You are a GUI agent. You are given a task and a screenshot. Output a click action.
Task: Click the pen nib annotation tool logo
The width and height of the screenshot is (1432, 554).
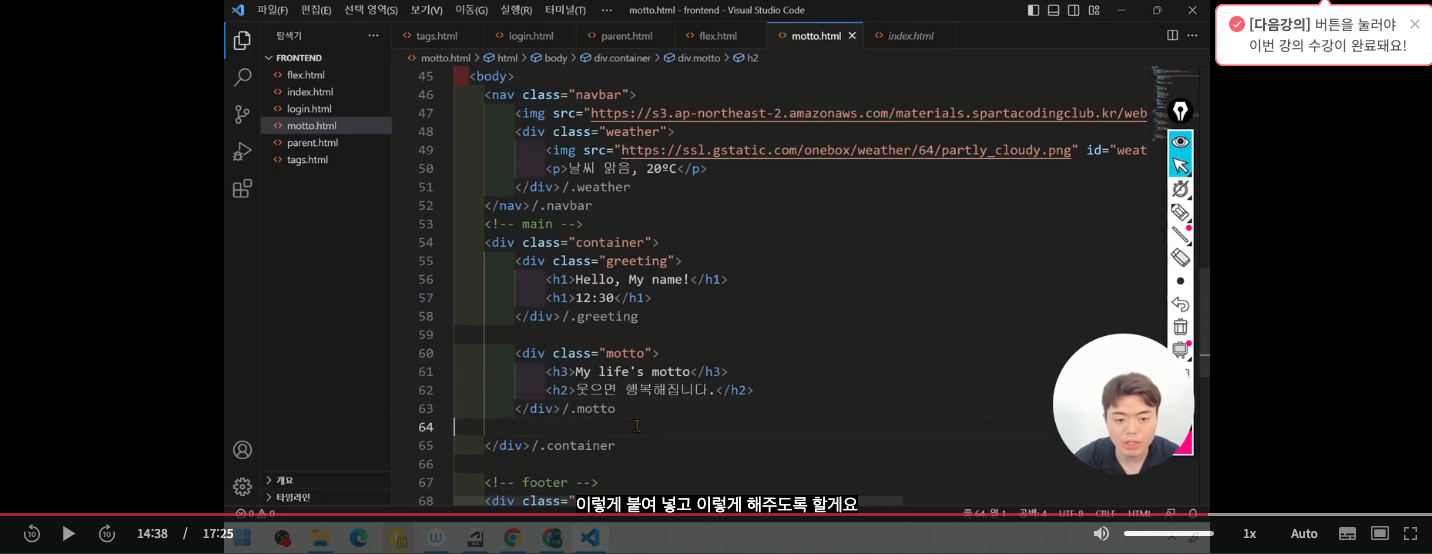(1180, 111)
